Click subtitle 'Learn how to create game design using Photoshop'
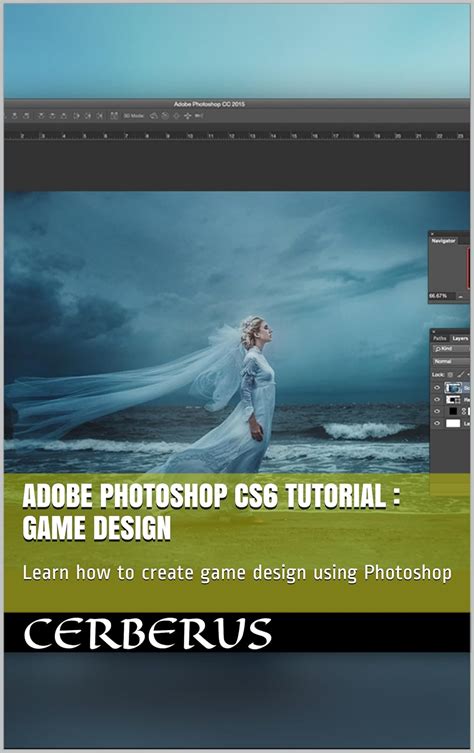474x753 pixels. click(237, 573)
